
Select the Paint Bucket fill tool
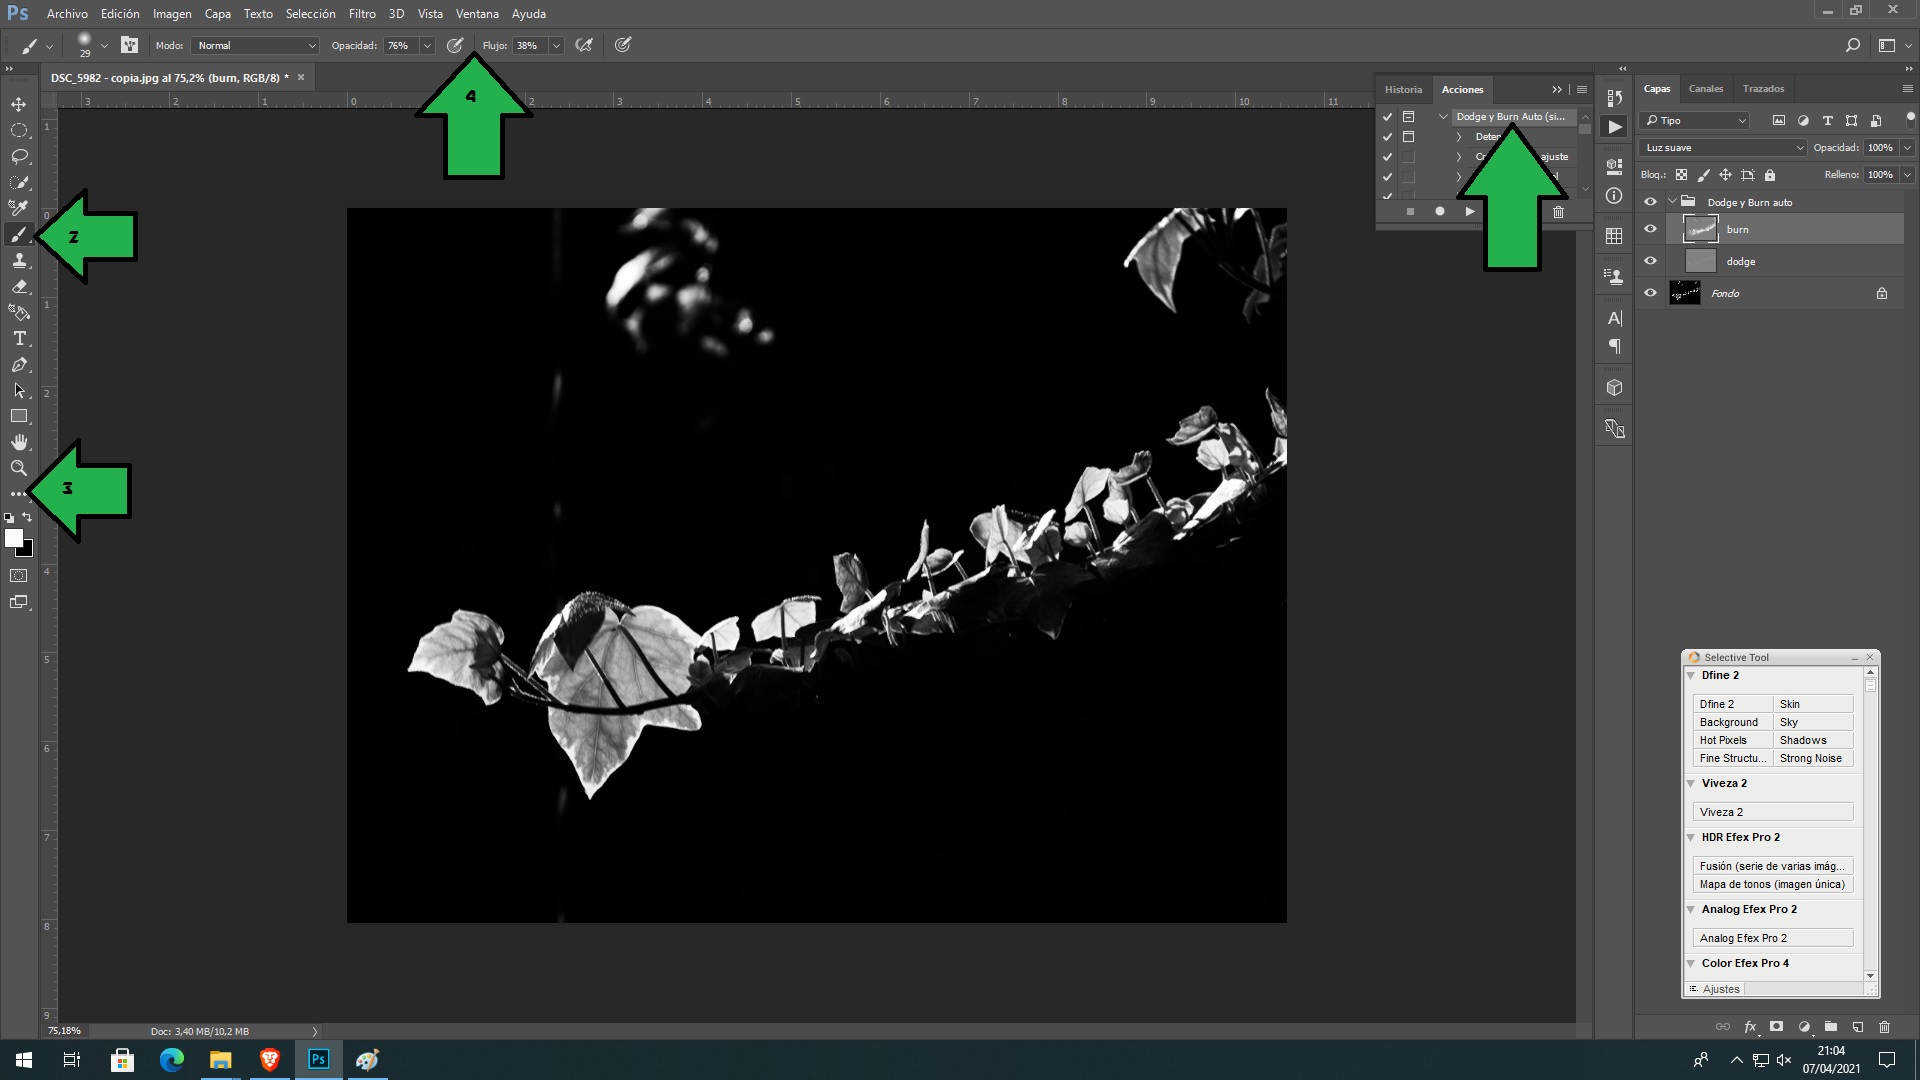19,312
